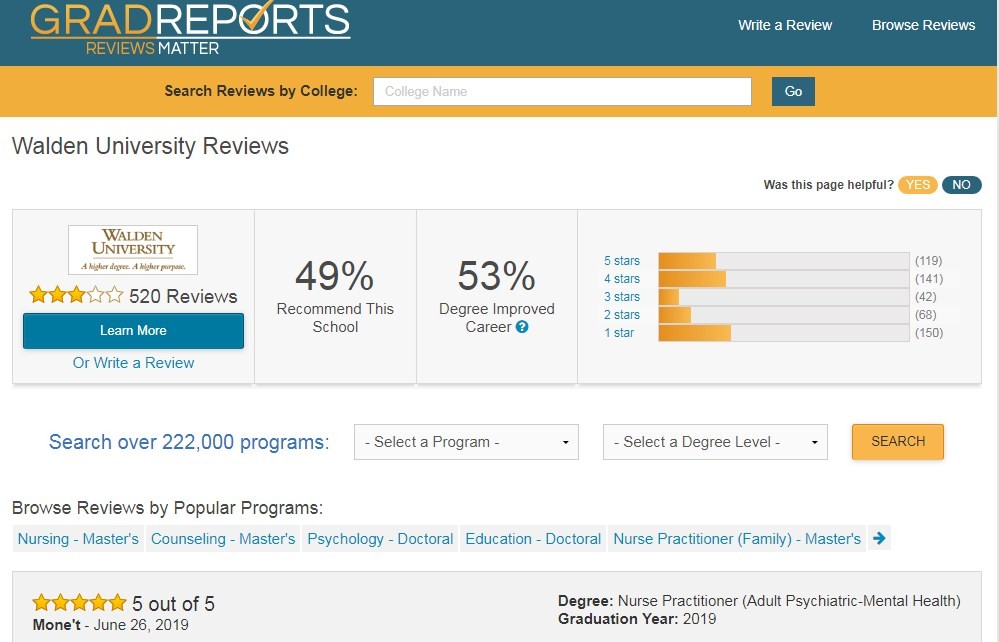Click the 49% Recommend This School stat
This screenshot has width=999, height=642.
(335, 296)
